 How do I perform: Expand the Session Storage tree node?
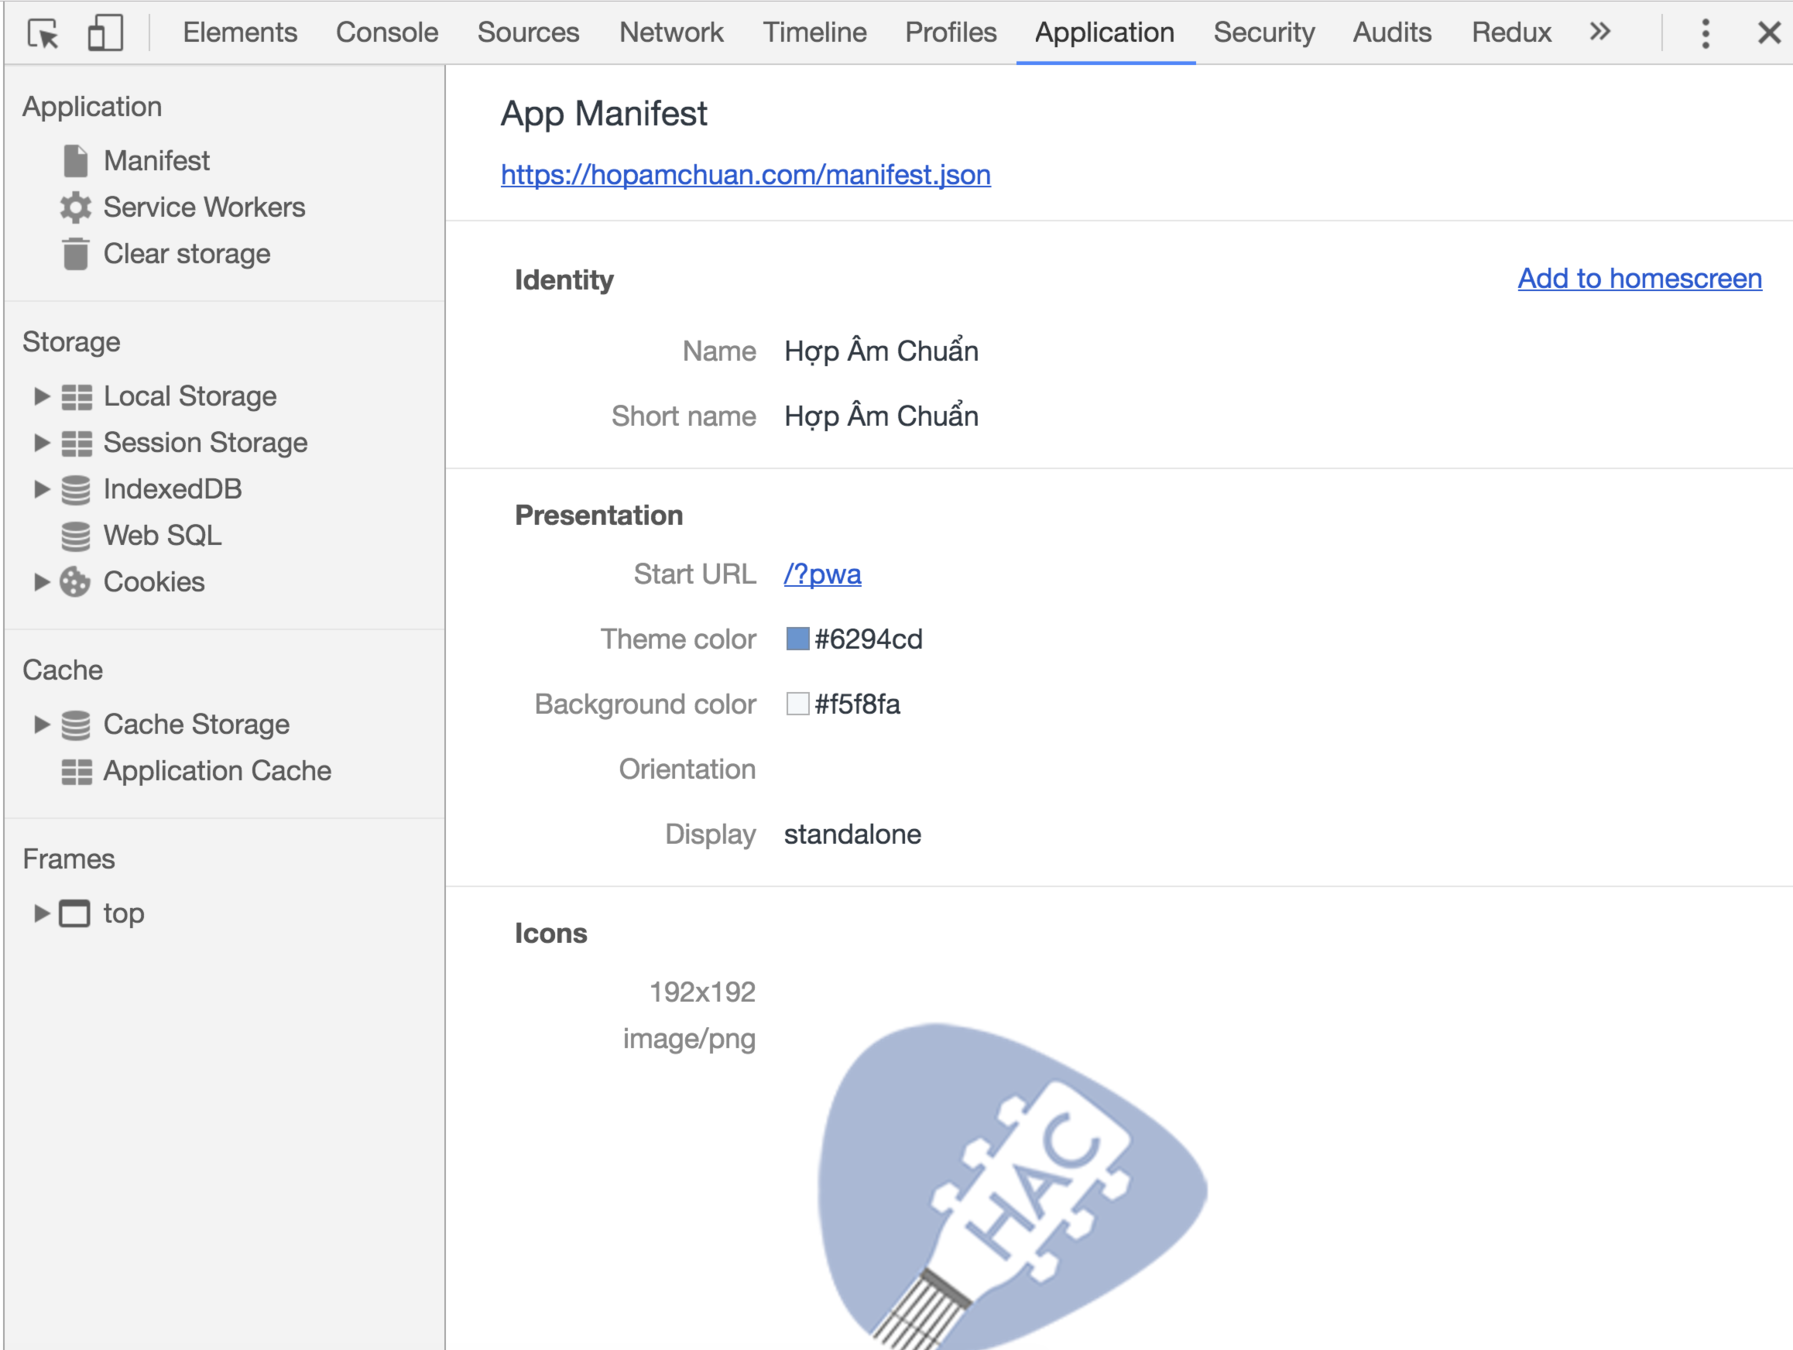(41, 442)
